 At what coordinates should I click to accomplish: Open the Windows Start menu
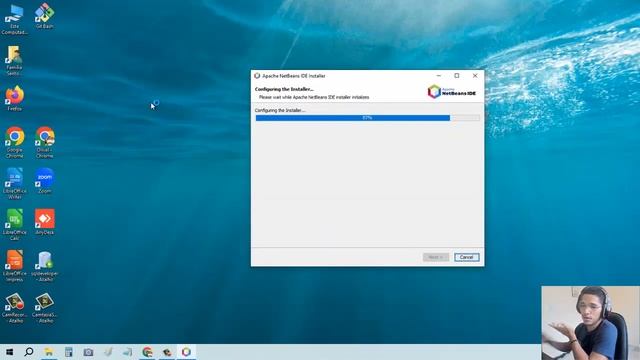click(x=9, y=352)
